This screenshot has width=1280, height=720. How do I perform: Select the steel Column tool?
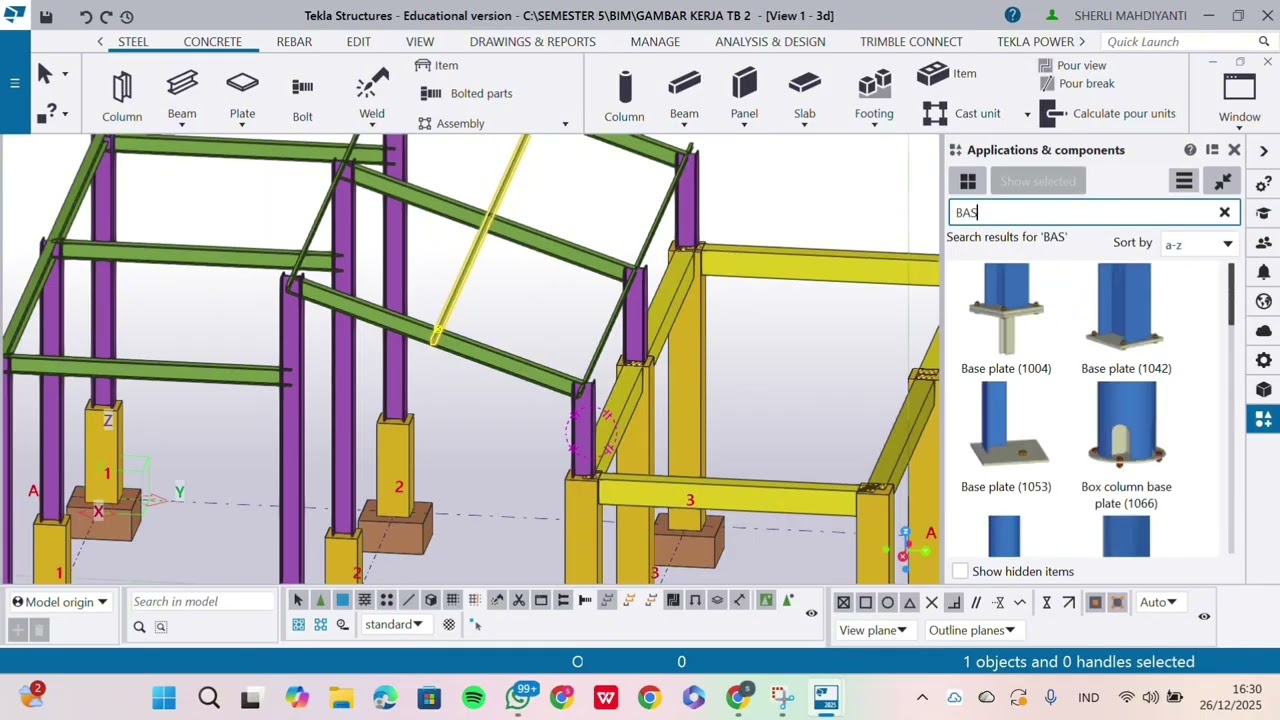coord(122,96)
